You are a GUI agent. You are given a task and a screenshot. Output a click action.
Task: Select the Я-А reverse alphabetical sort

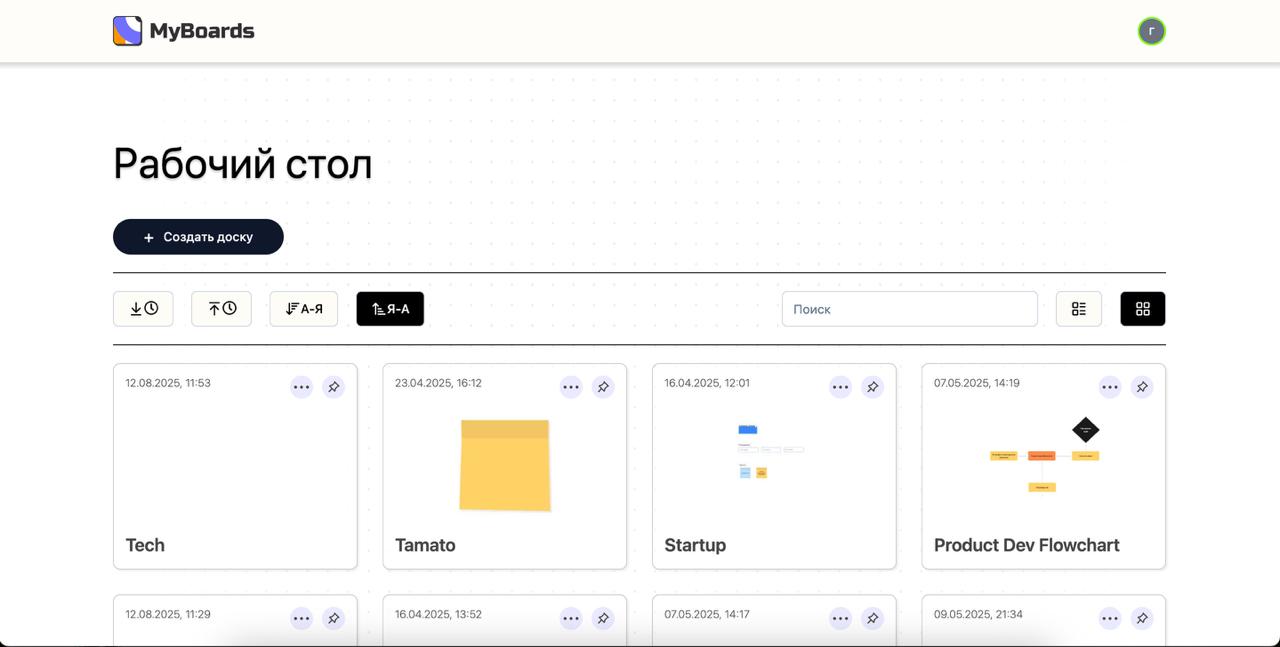coord(390,309)
